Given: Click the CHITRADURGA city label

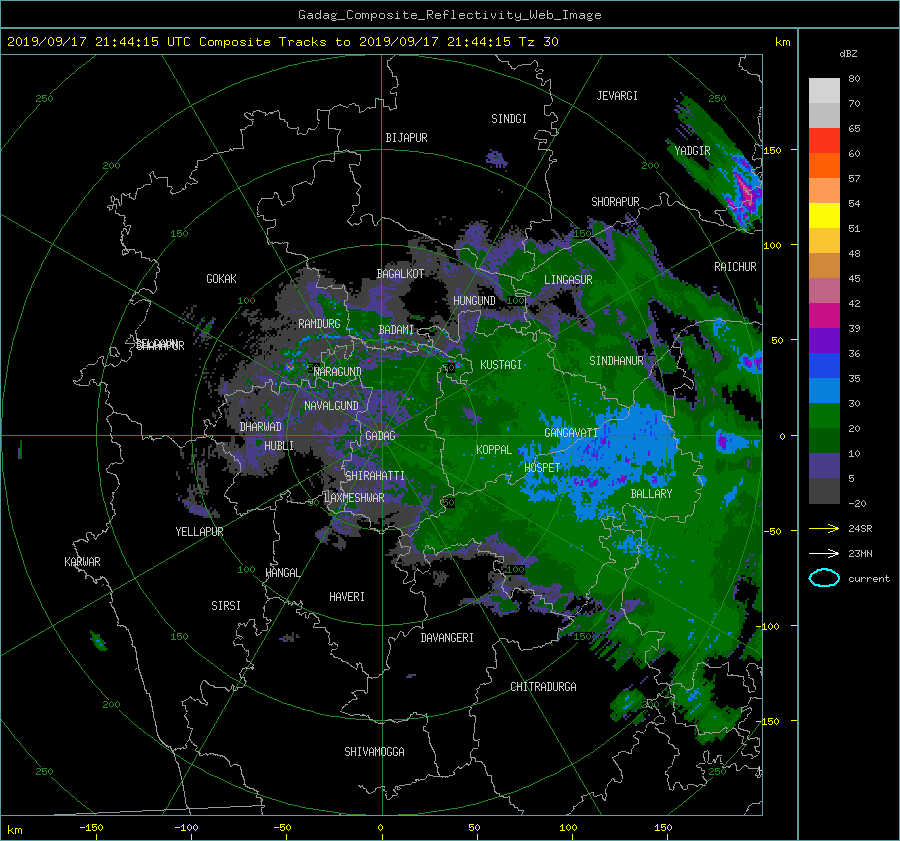Looking at the screenshot, I should pyautogui.click(x=544, y=687).
